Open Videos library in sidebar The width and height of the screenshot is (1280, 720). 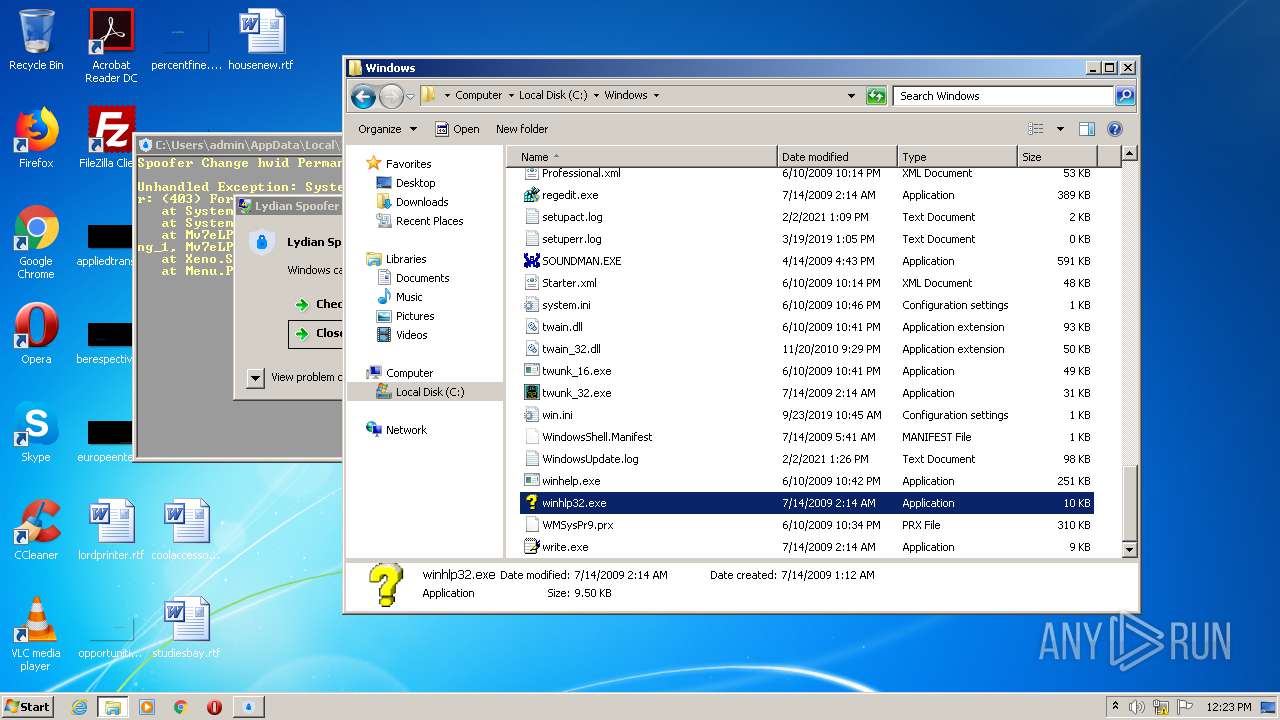(x=411, y=335)
